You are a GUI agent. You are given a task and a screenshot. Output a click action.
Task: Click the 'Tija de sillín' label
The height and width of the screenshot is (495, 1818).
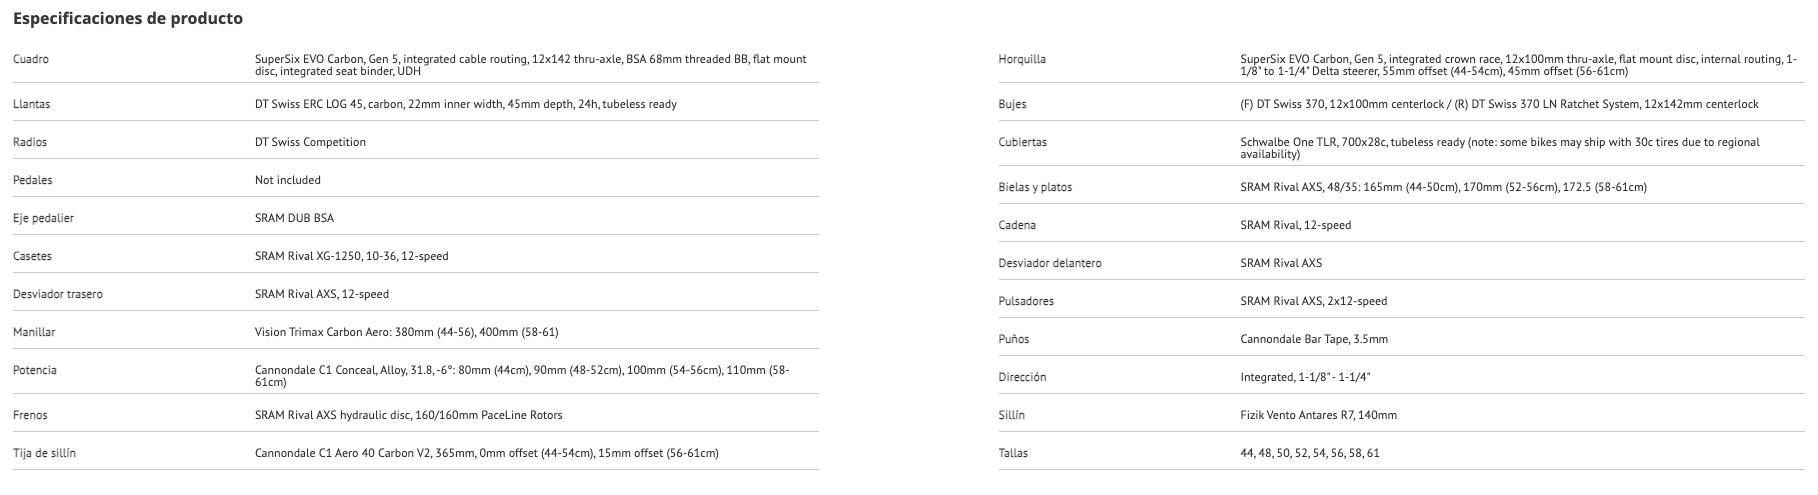coord(45,453)
